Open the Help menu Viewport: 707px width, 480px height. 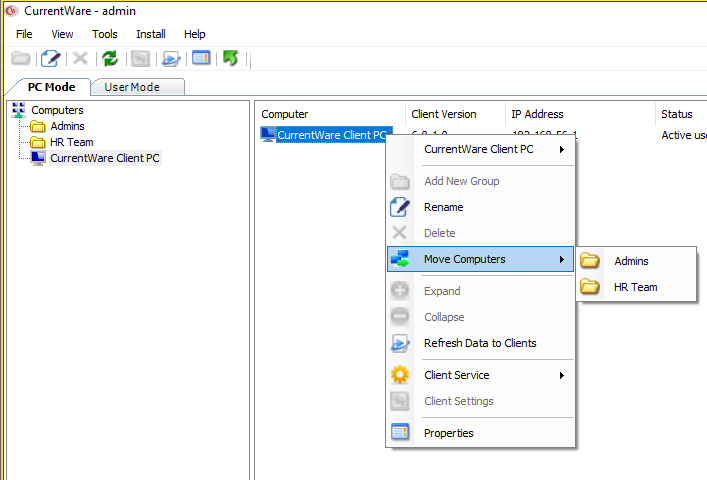click(x=194, y=34)
